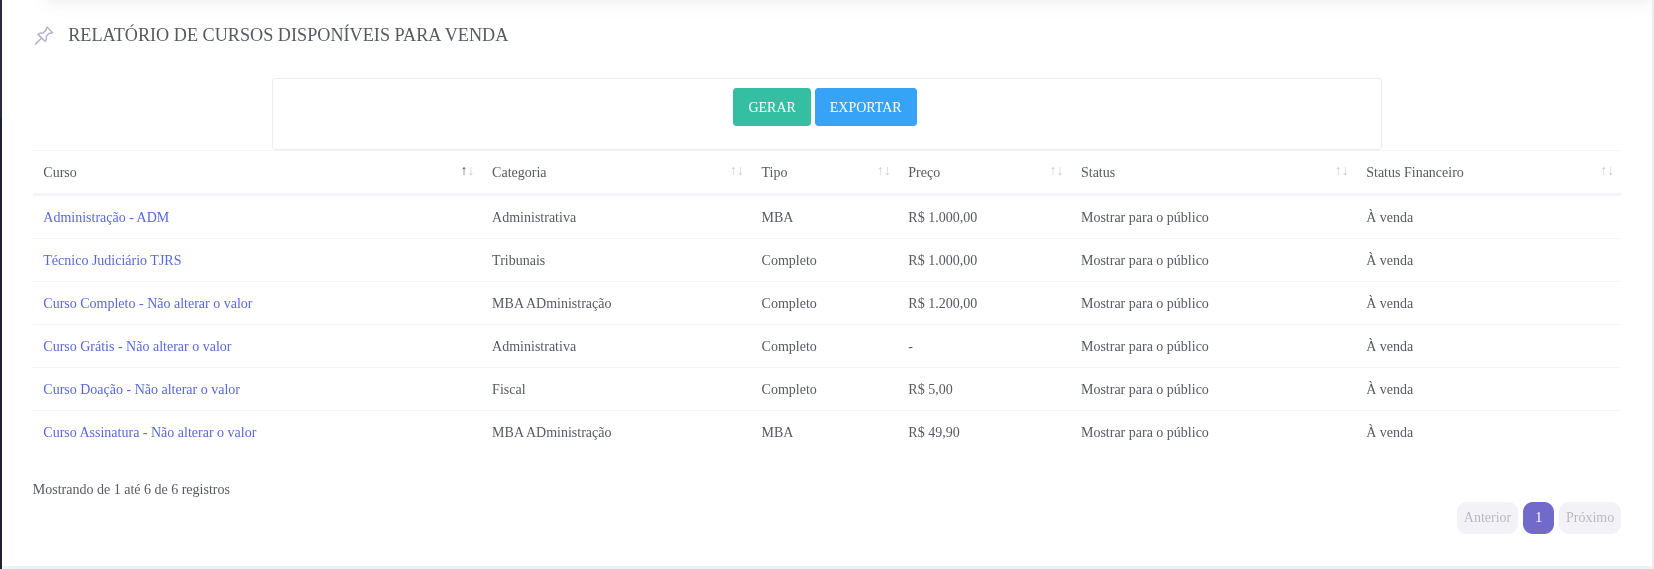The image size is (1654, 569).
Task: Open Curso Grátis - Não alterar o valor
Action: click(137, 346)
